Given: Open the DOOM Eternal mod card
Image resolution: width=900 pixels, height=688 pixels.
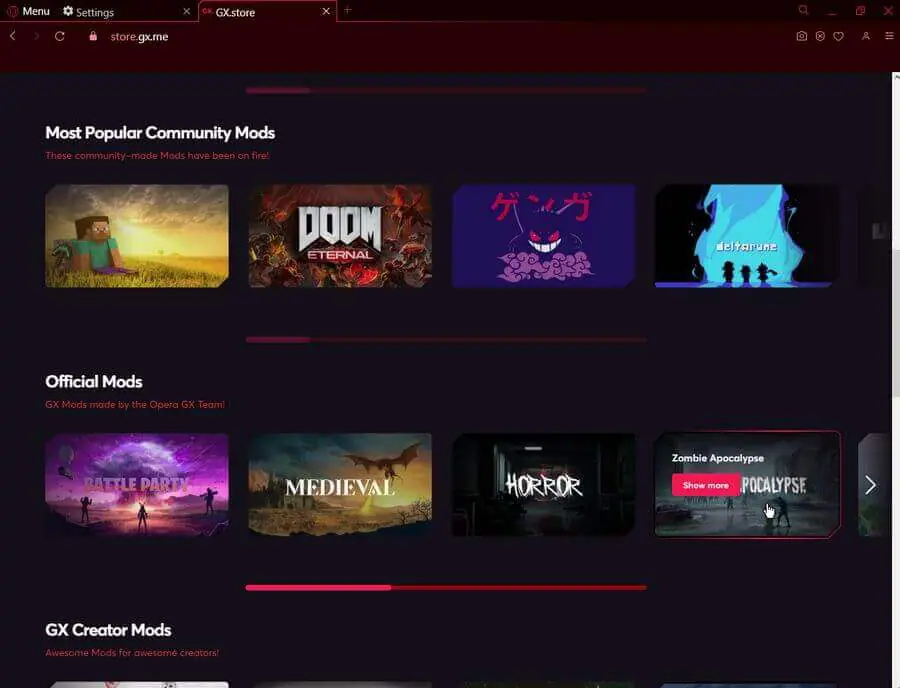Looking at the screenshot, I should coord(340,236).
